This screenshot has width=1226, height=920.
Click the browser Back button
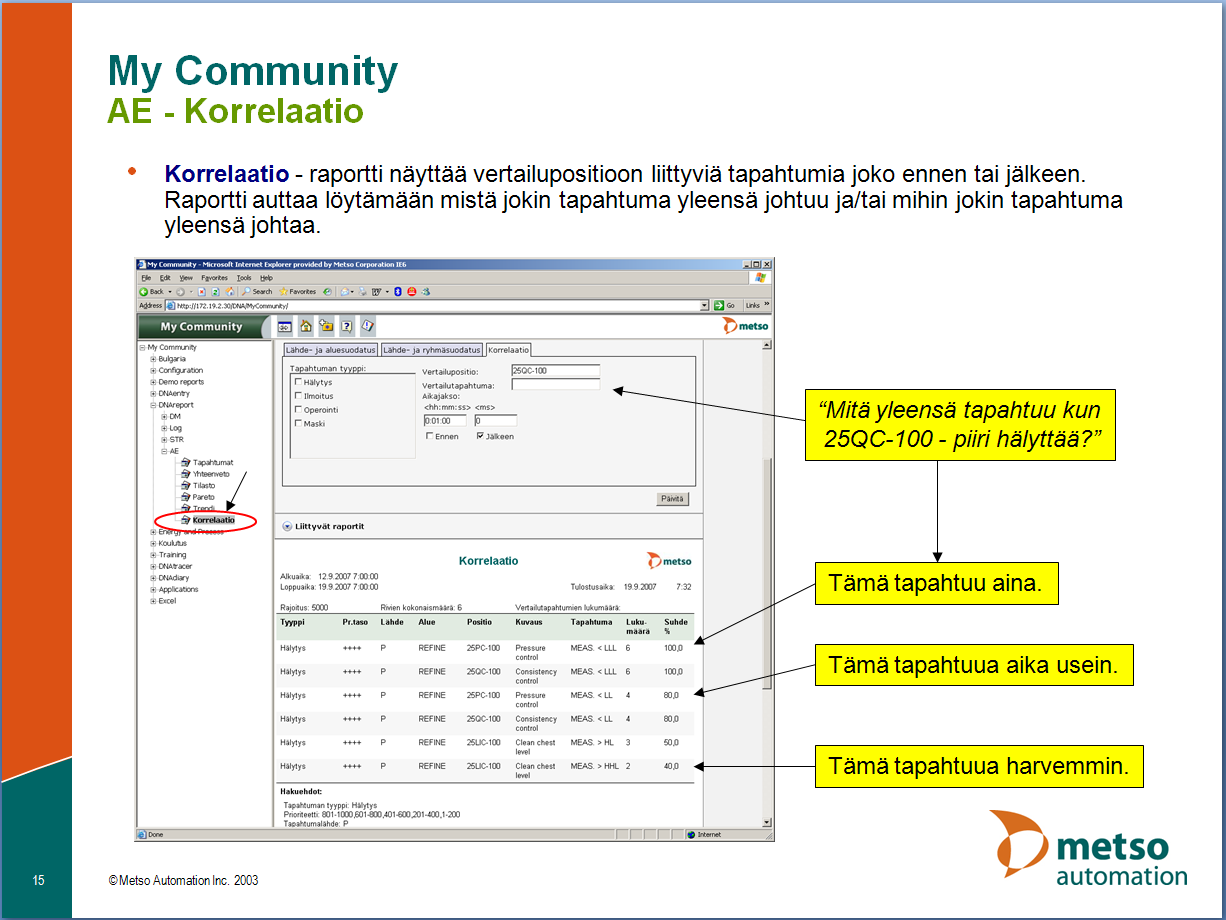click(x=152, y=291)
